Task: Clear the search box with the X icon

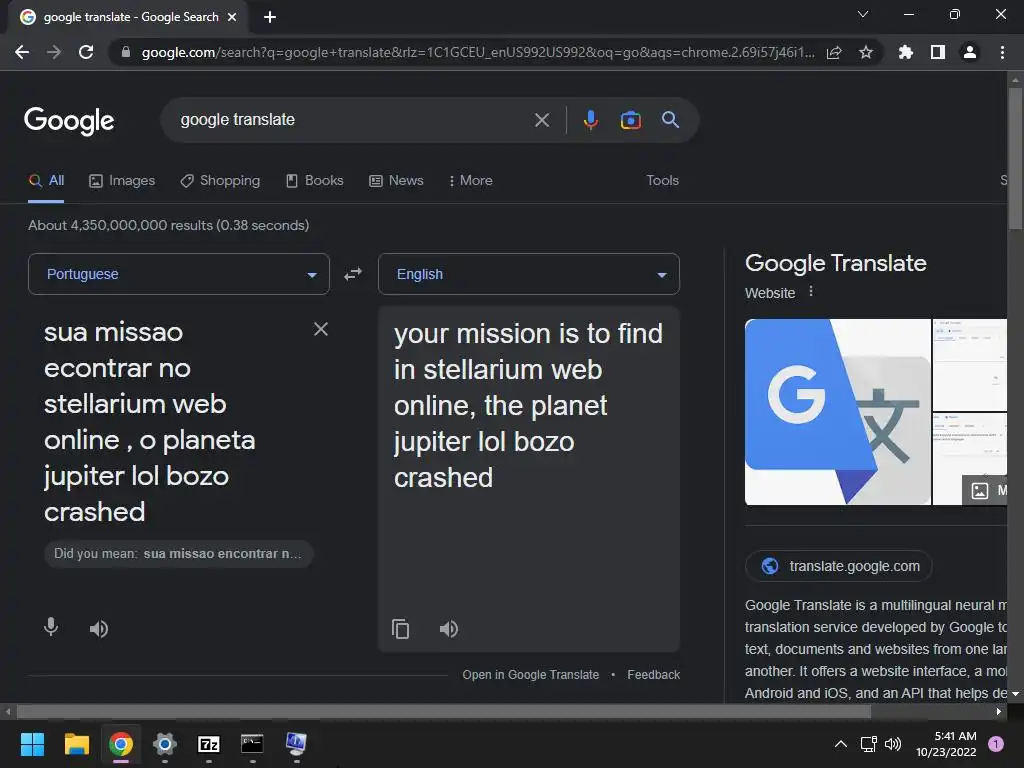Action: click(541, 120)
